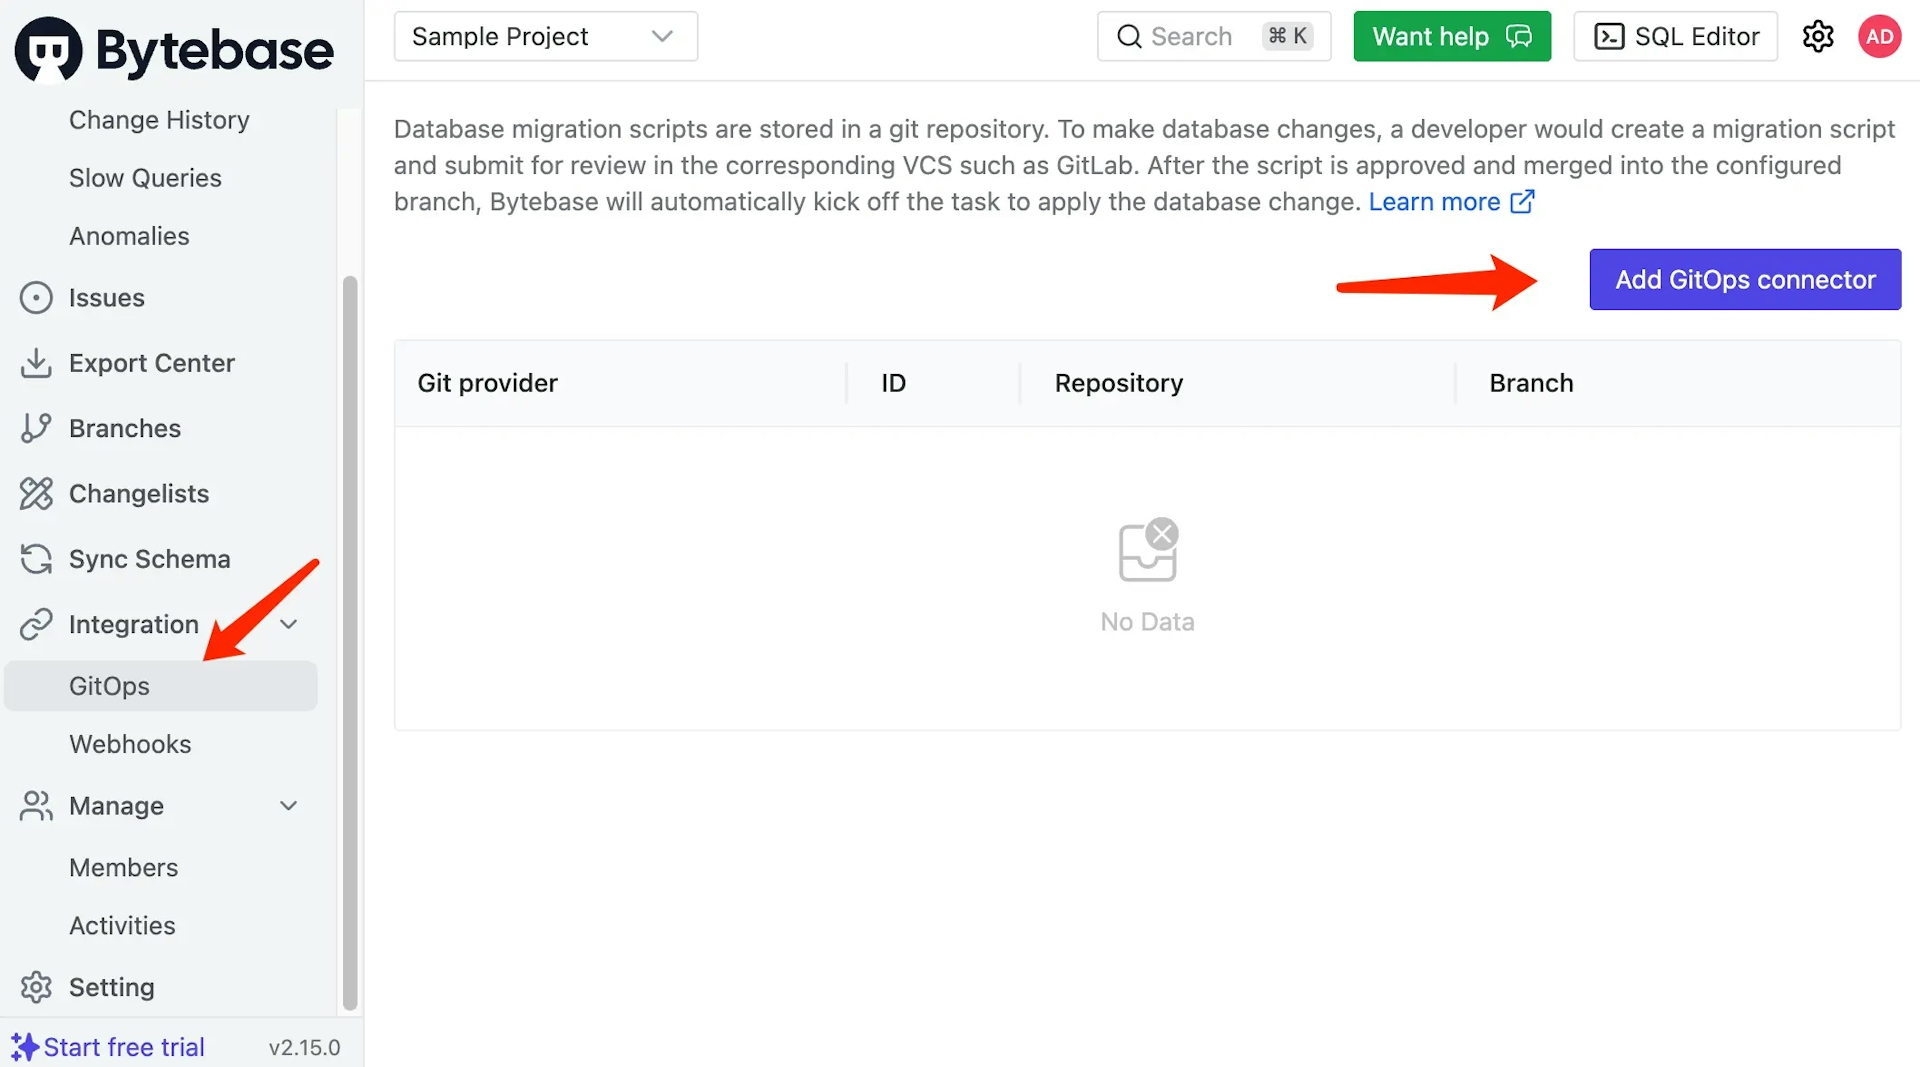Click the Git provider column header
Screen dimensions: 1920x1067
coord(487,383)
